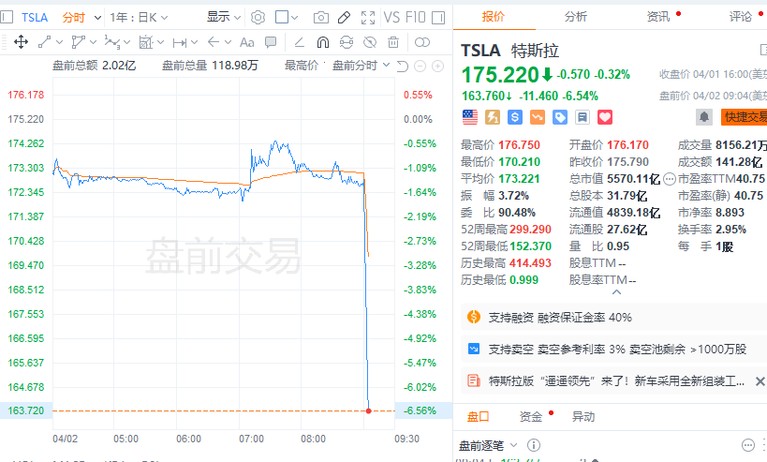The height and width of the screenshot is (462, 767).
Task: Click the price alert bell icon
Action: click(x=704, y=117)
